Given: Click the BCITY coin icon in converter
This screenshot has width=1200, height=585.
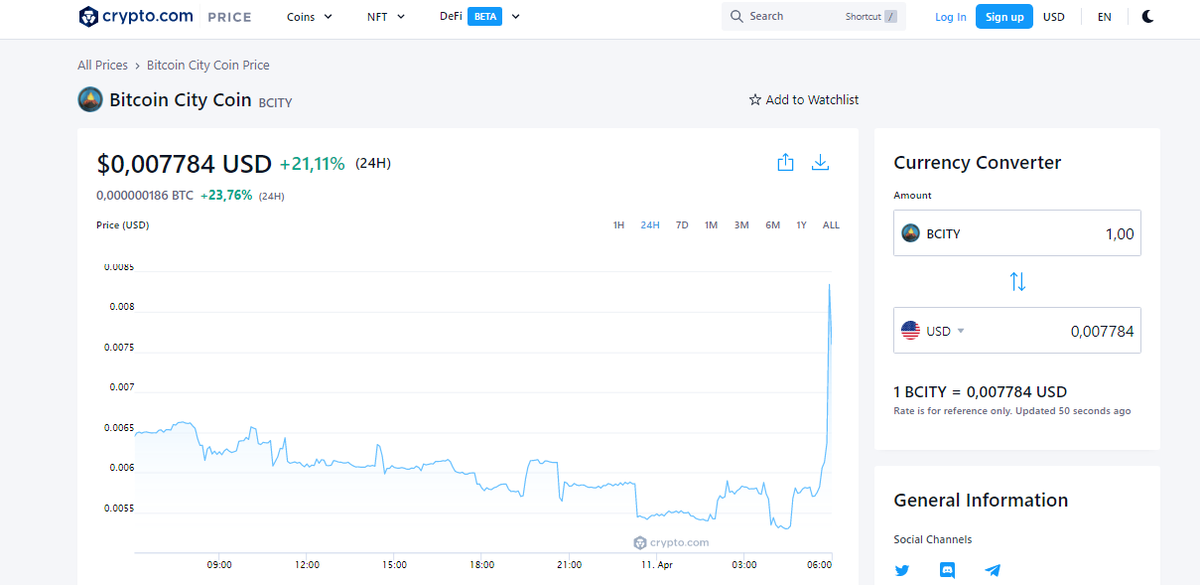Looking at the screenshot, I should click(x=910, y=233).
